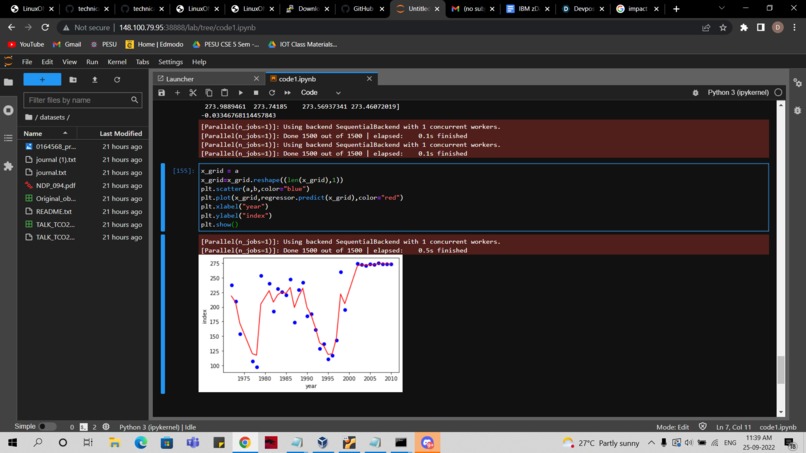Cut the selected cell using scissors icon

[193, 93]
